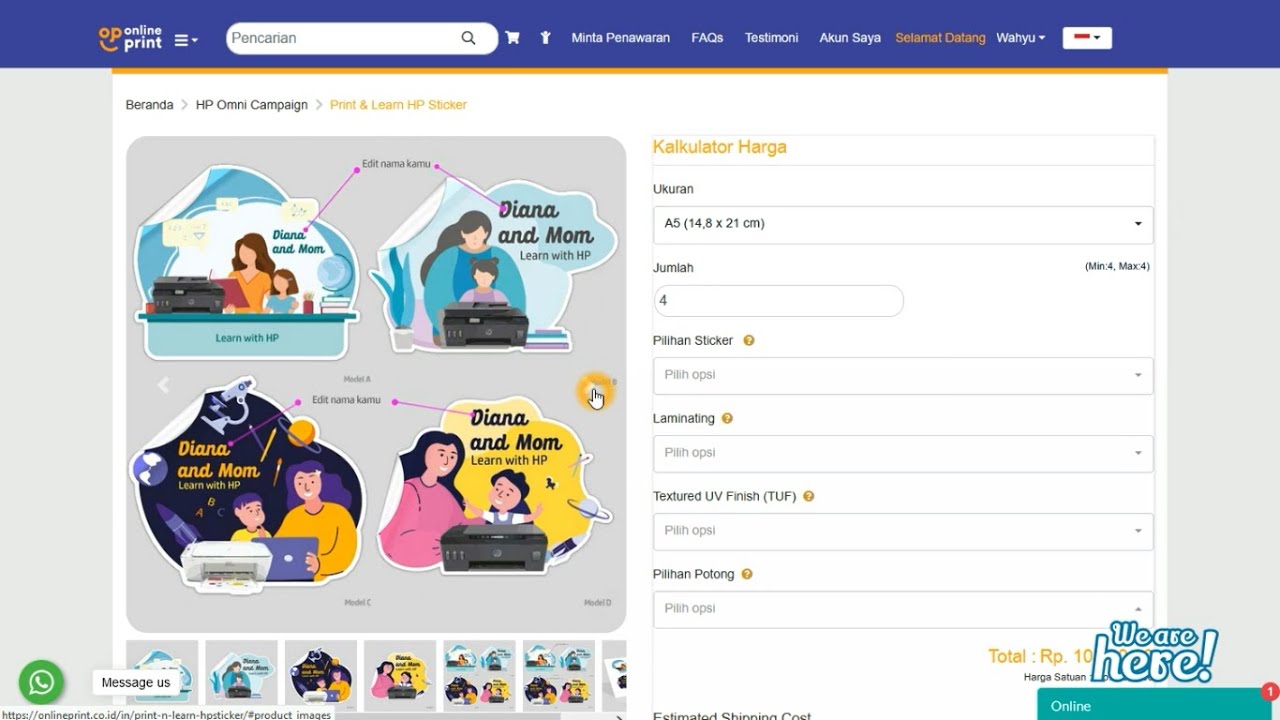Focus the Pencarian search field
Viewport: 1280px width, 720px height.
[x=344, y=38]
